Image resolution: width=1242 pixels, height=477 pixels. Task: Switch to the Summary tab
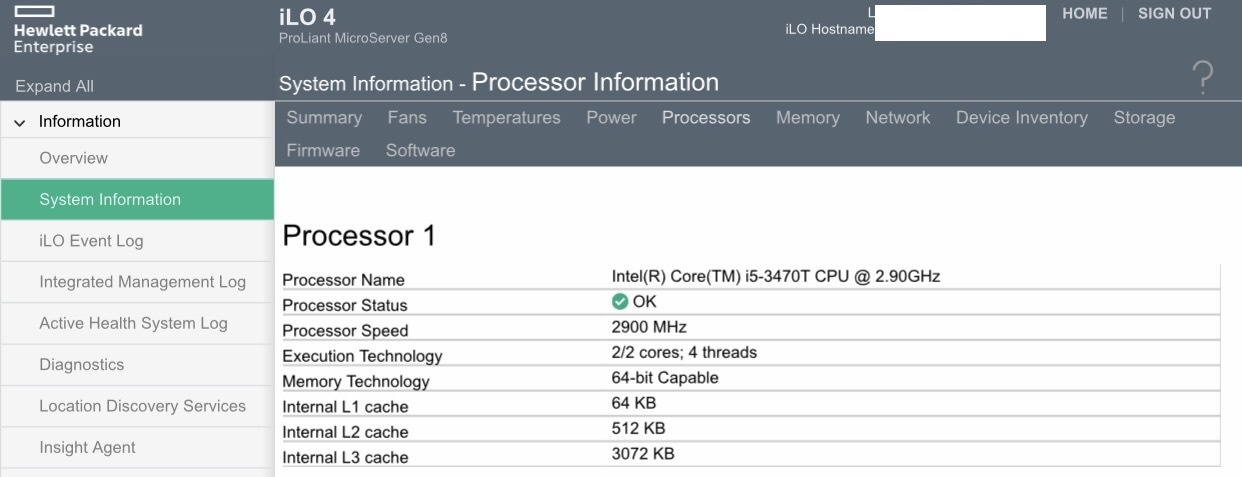click(x=324, y=118)
